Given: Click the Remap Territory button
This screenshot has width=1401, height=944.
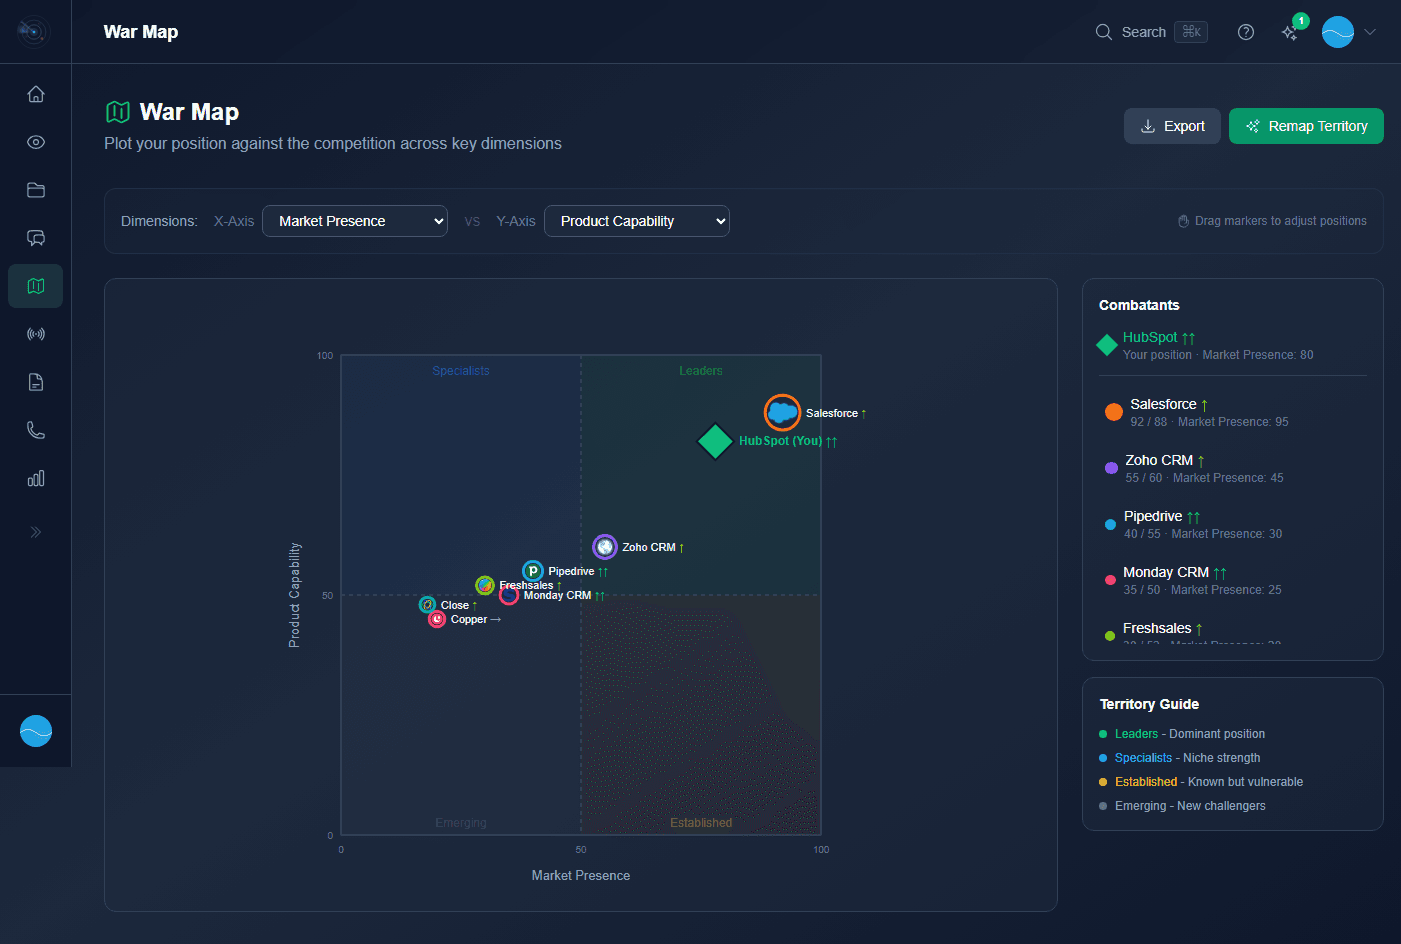Looking at the screenshot, I should (1306, 126).
